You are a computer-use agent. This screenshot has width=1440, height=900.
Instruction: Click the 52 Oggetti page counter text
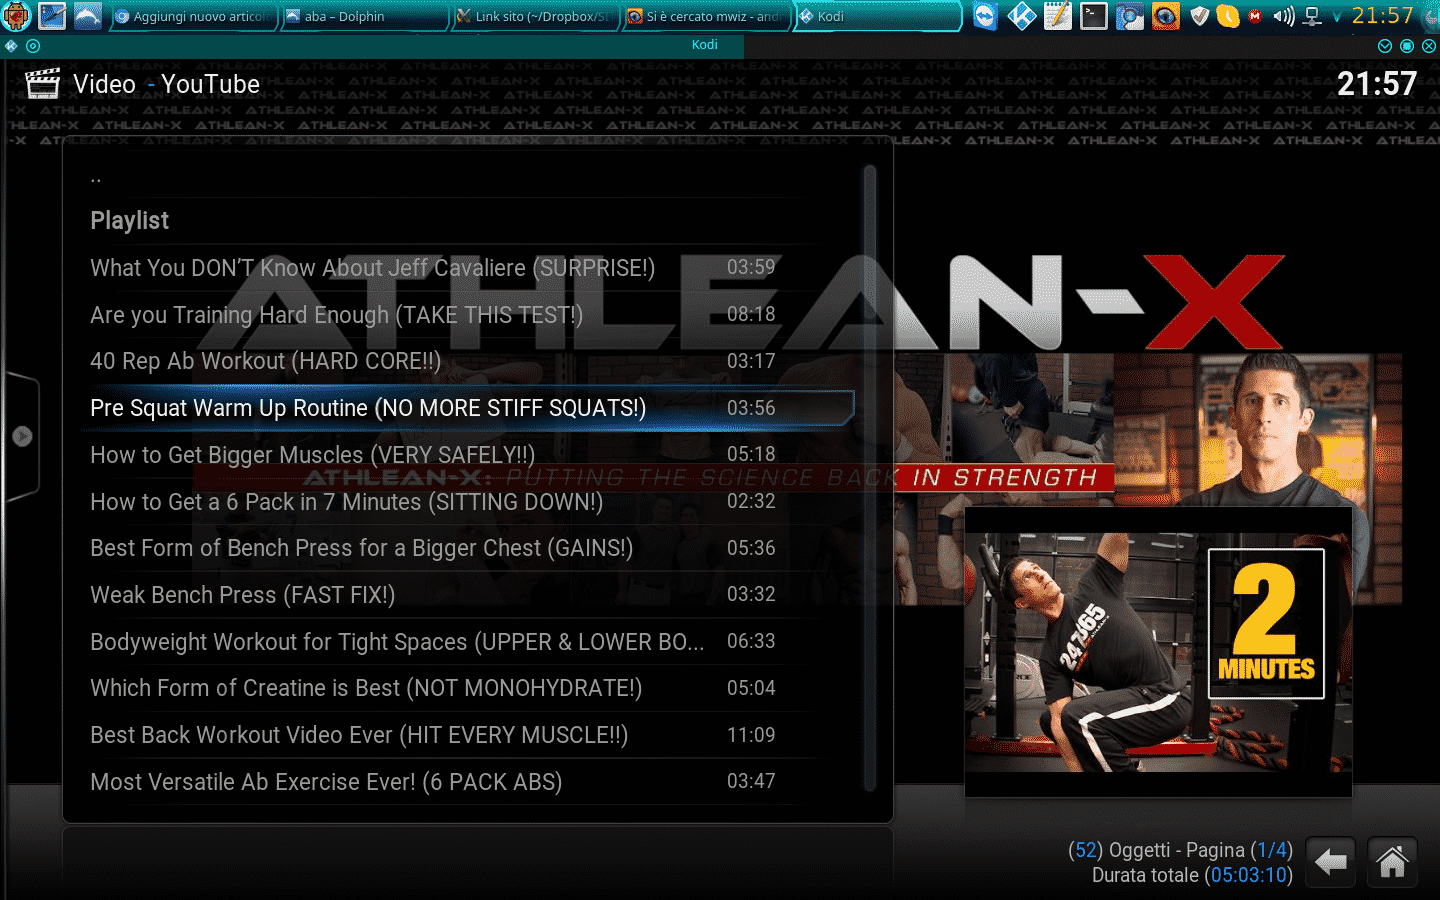pos(1180,850)
